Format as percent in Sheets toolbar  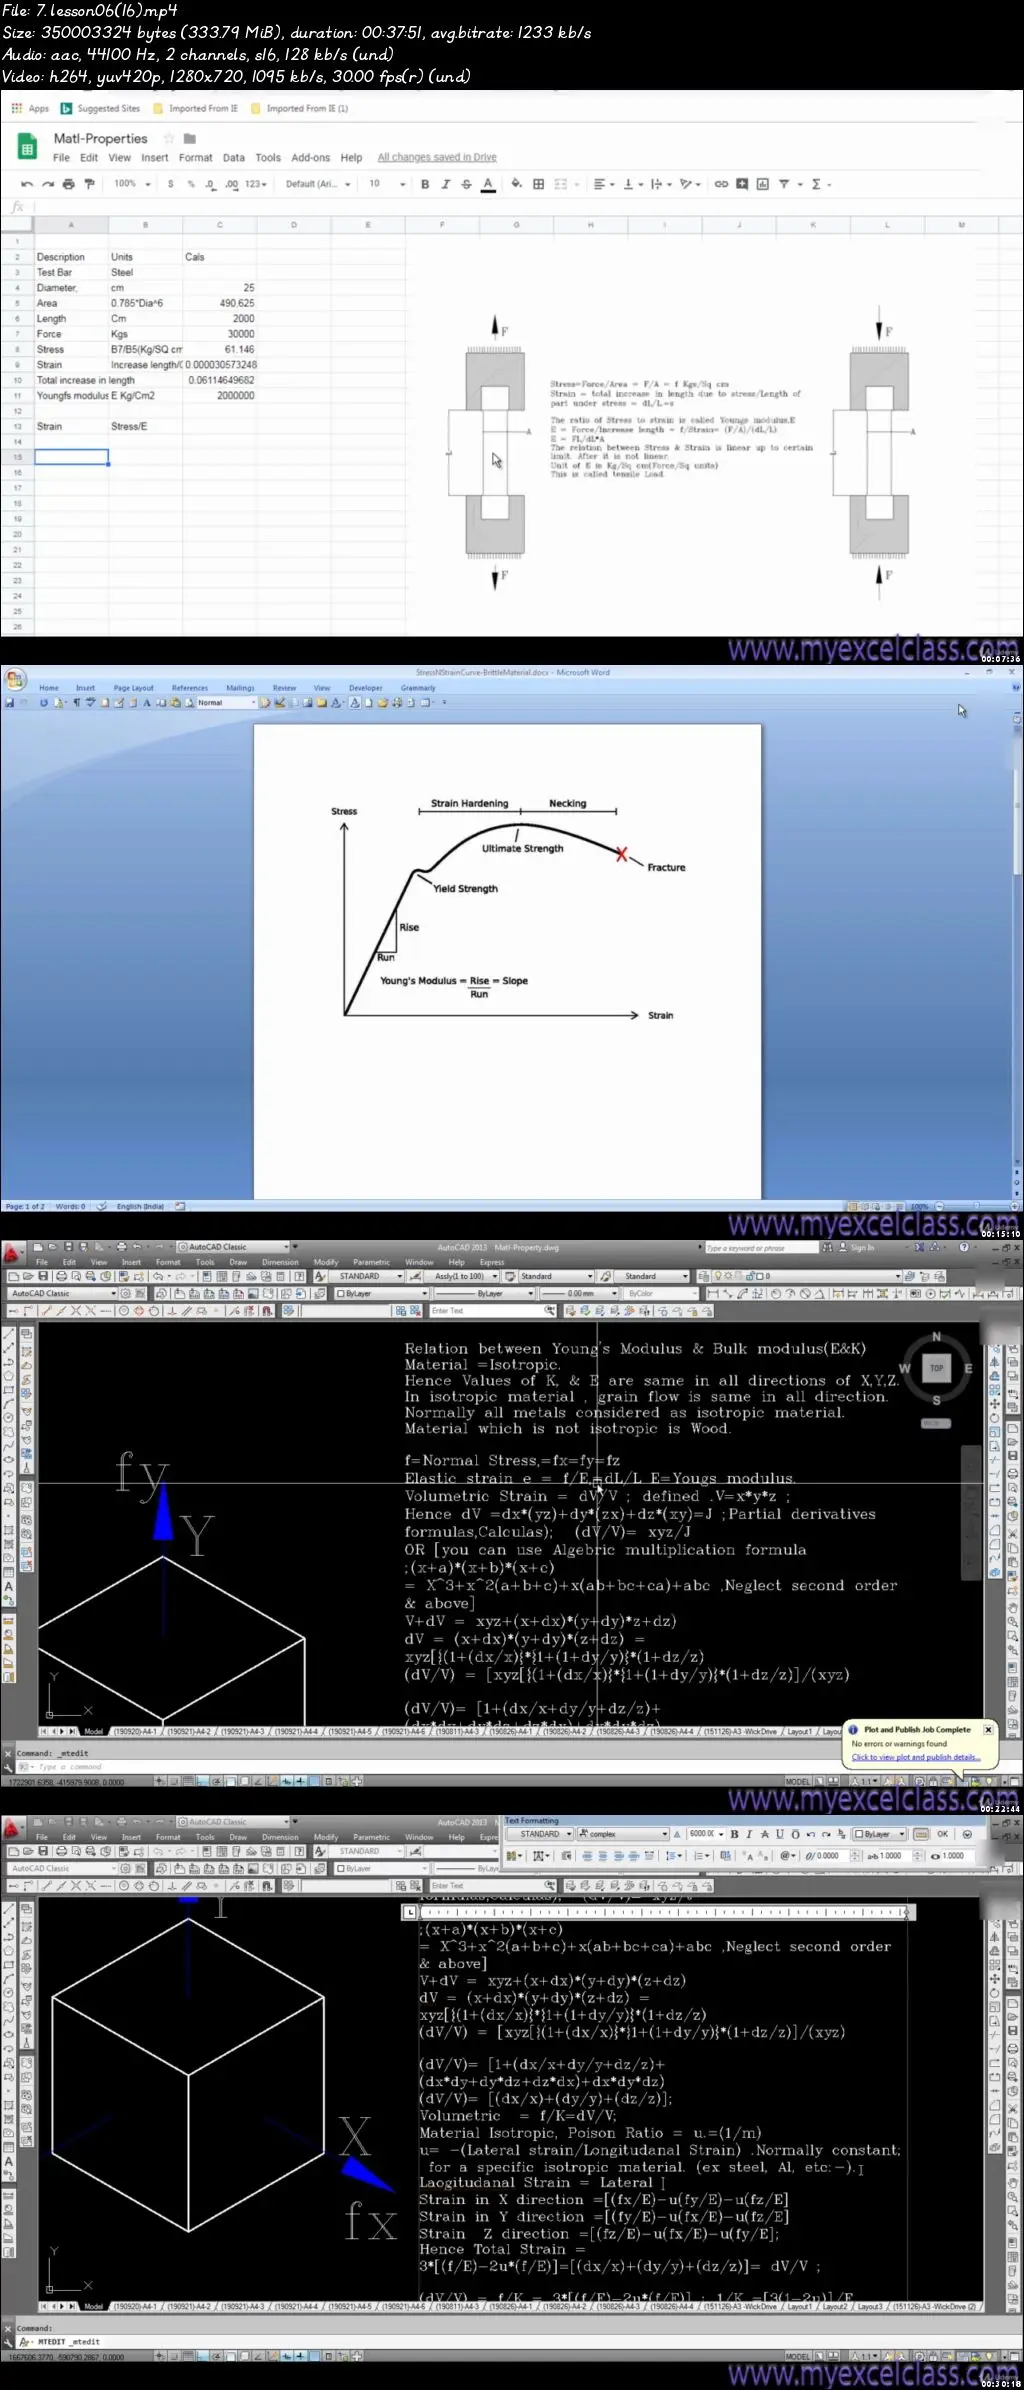190,184
